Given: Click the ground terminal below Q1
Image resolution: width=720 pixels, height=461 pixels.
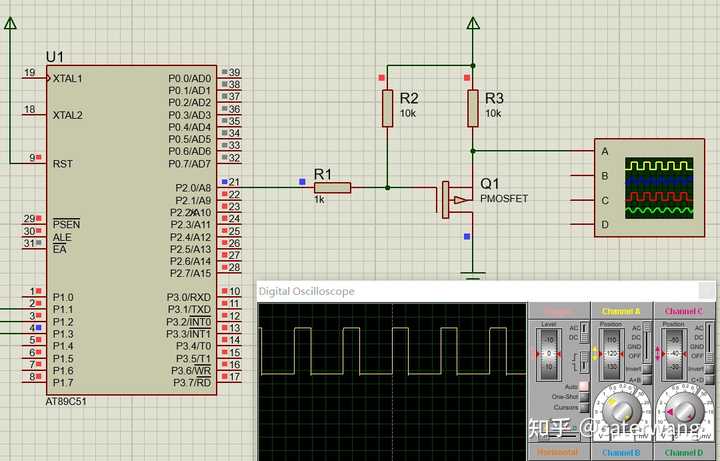Looking at the screenshot, I should tap(473, 275).
